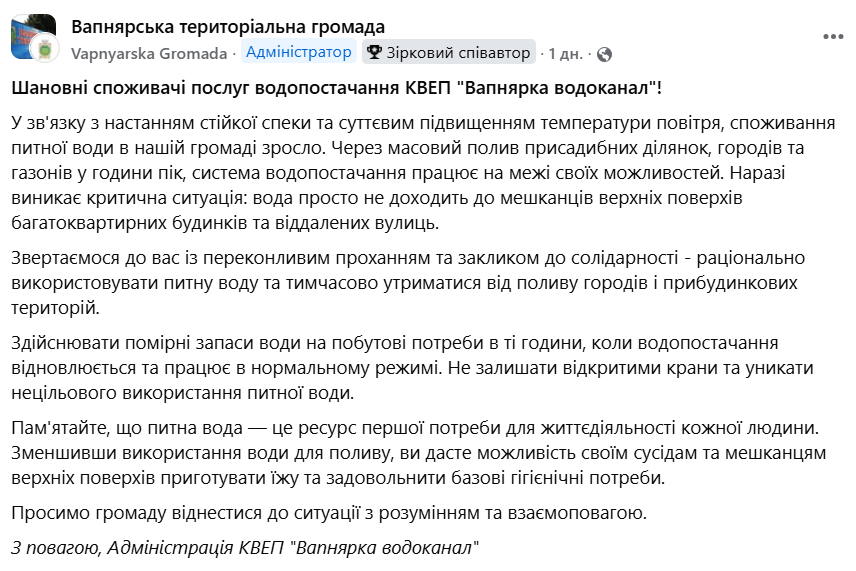Click the italic signature "З повагою, Адміністрація"
The image size is (856, 571).
[x=245, y=547]
